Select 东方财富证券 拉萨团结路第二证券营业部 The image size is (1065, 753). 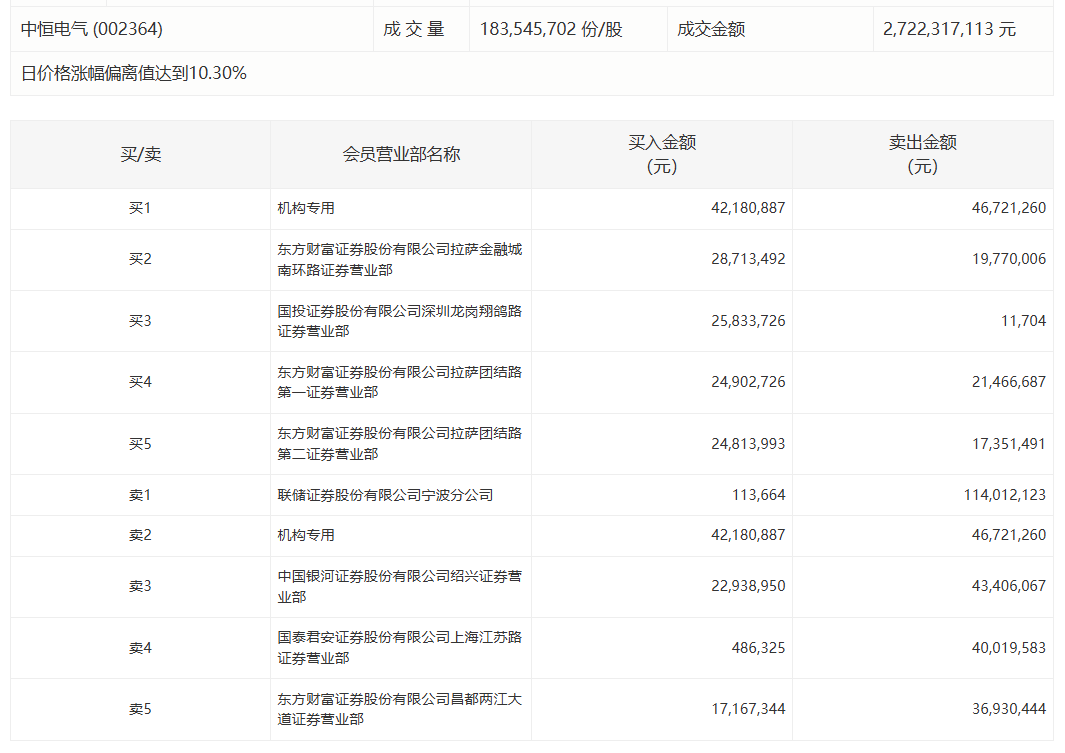point(399,443)
